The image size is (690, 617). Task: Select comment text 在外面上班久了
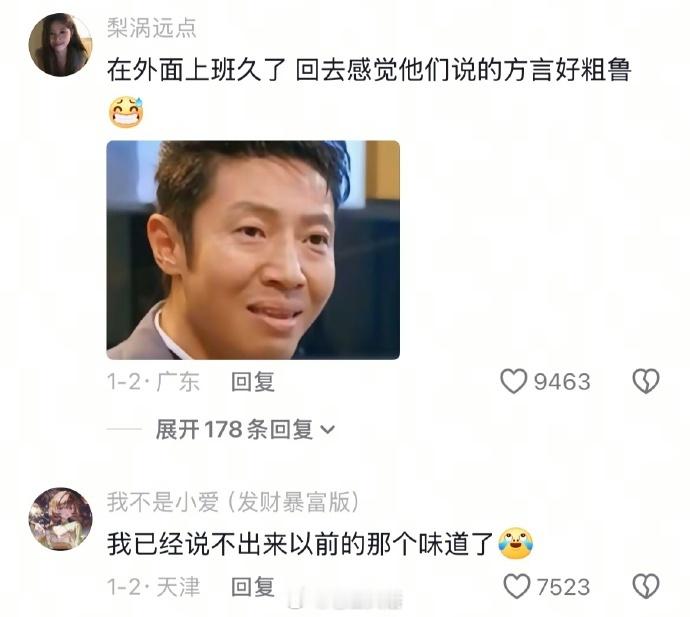click(x=197, y=70)
